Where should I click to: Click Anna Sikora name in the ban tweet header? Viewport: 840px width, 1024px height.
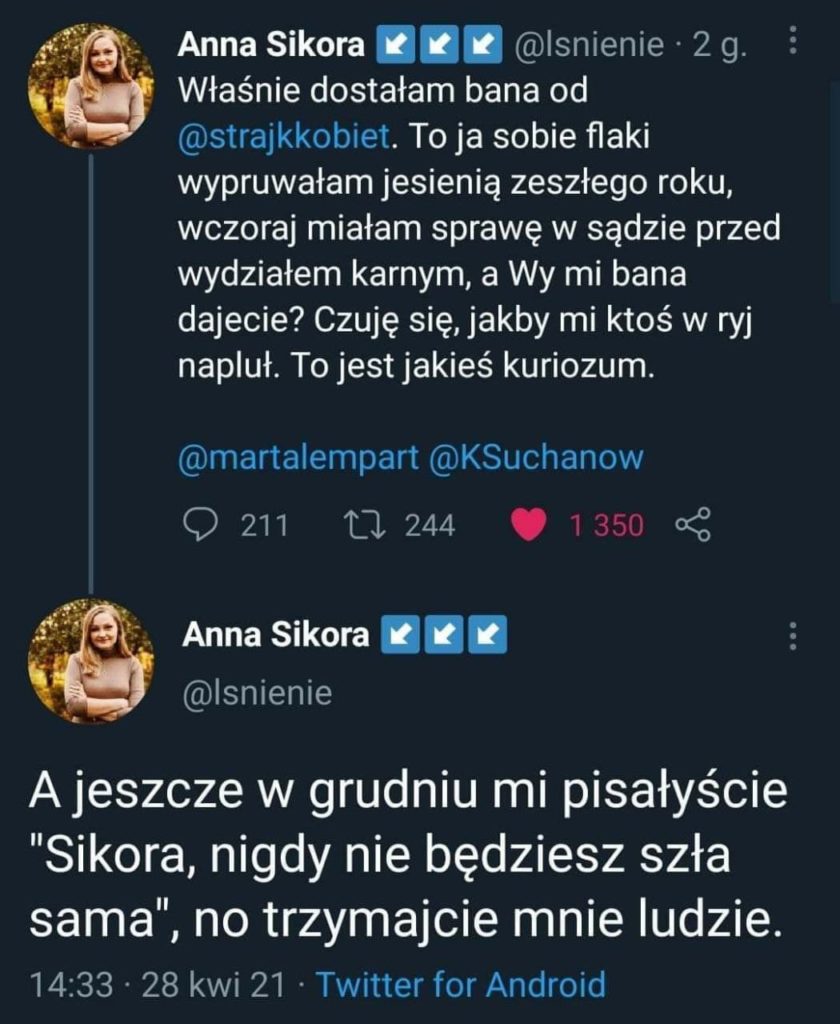272,44
